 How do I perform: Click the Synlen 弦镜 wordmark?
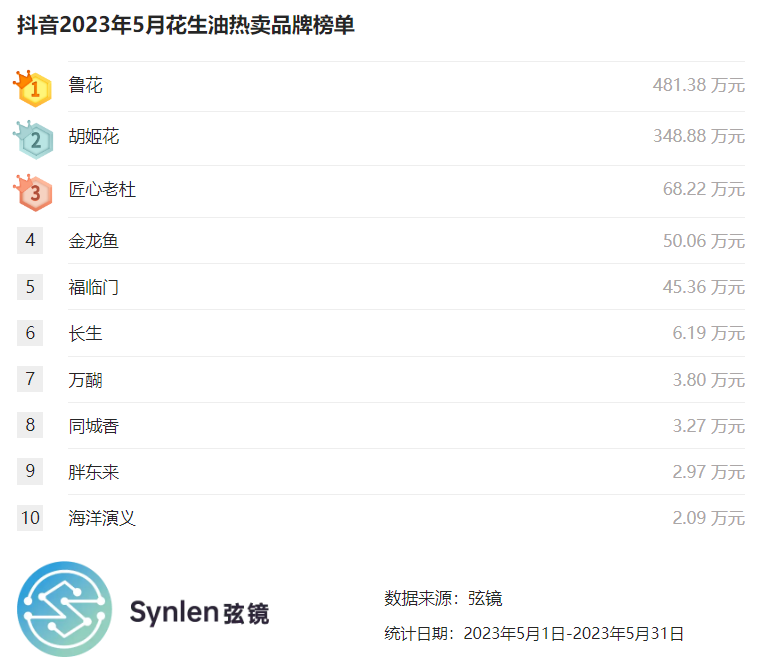(199, 612)
